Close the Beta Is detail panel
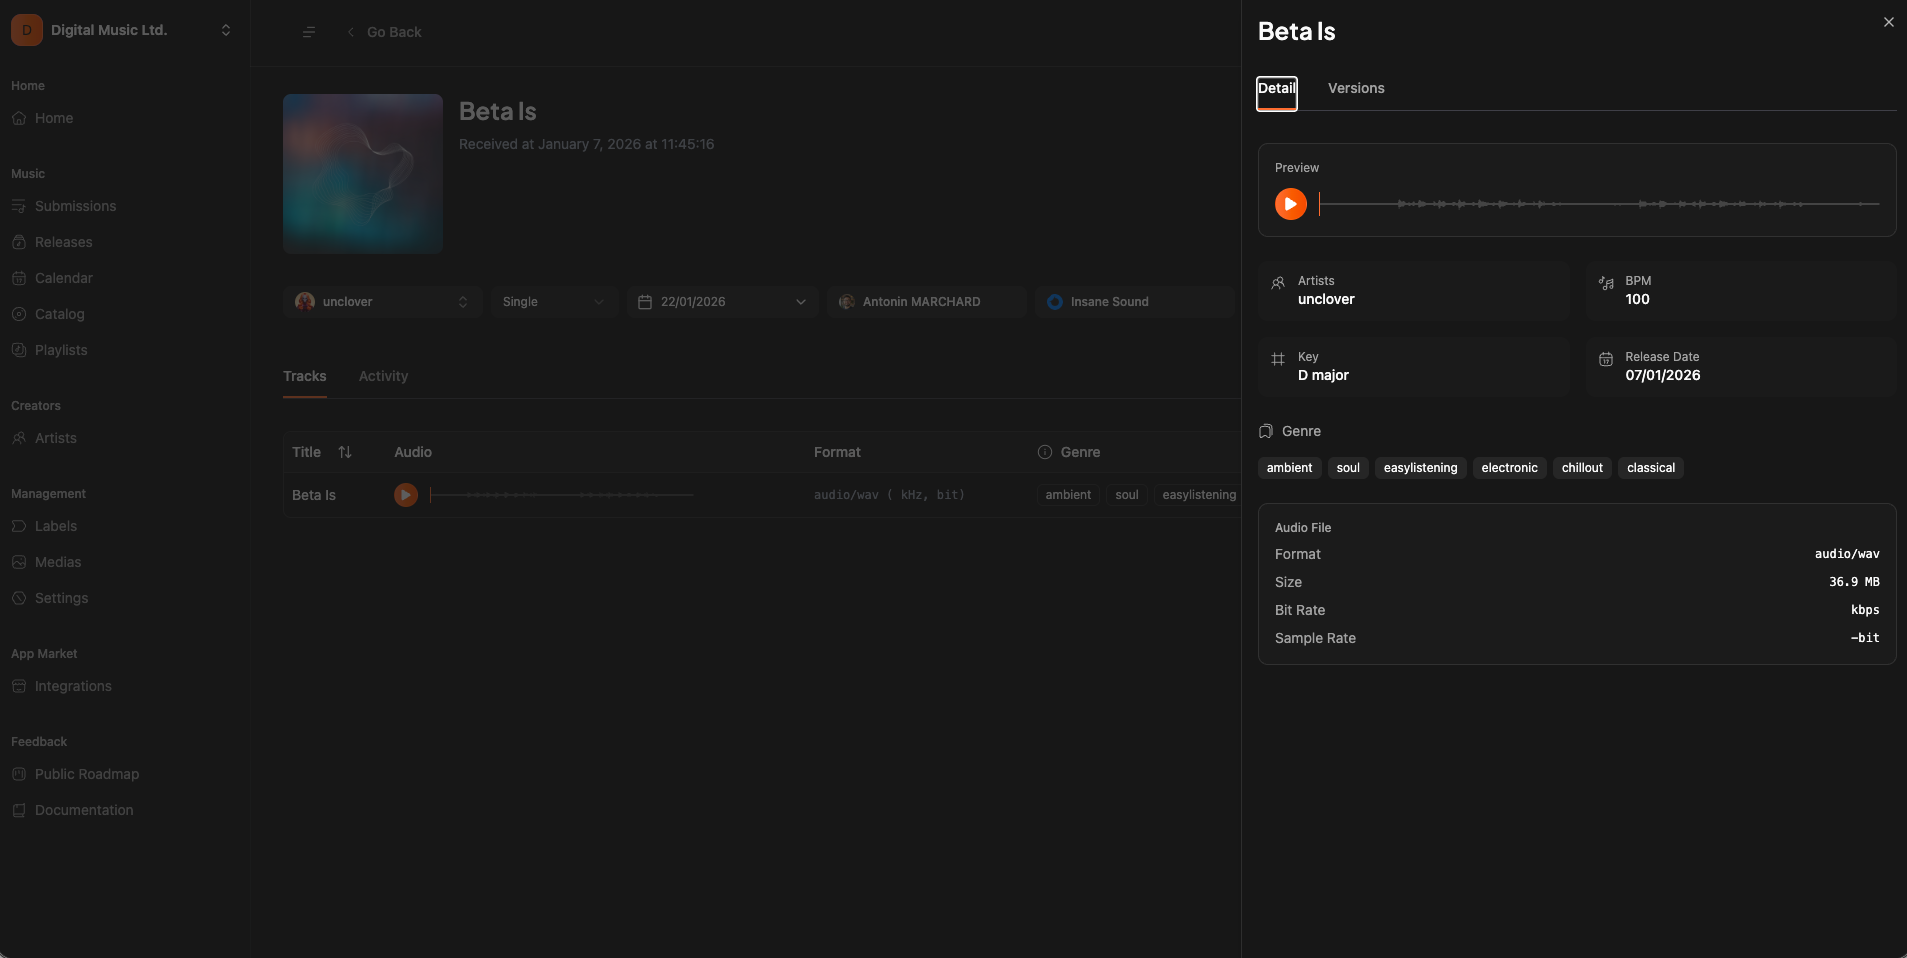The height and width of the screenshot is (958, 1907). point(1888,22)
